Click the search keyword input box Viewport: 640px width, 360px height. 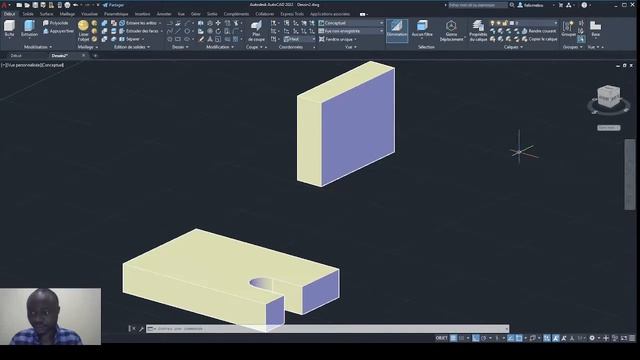(x=478, y=5)
